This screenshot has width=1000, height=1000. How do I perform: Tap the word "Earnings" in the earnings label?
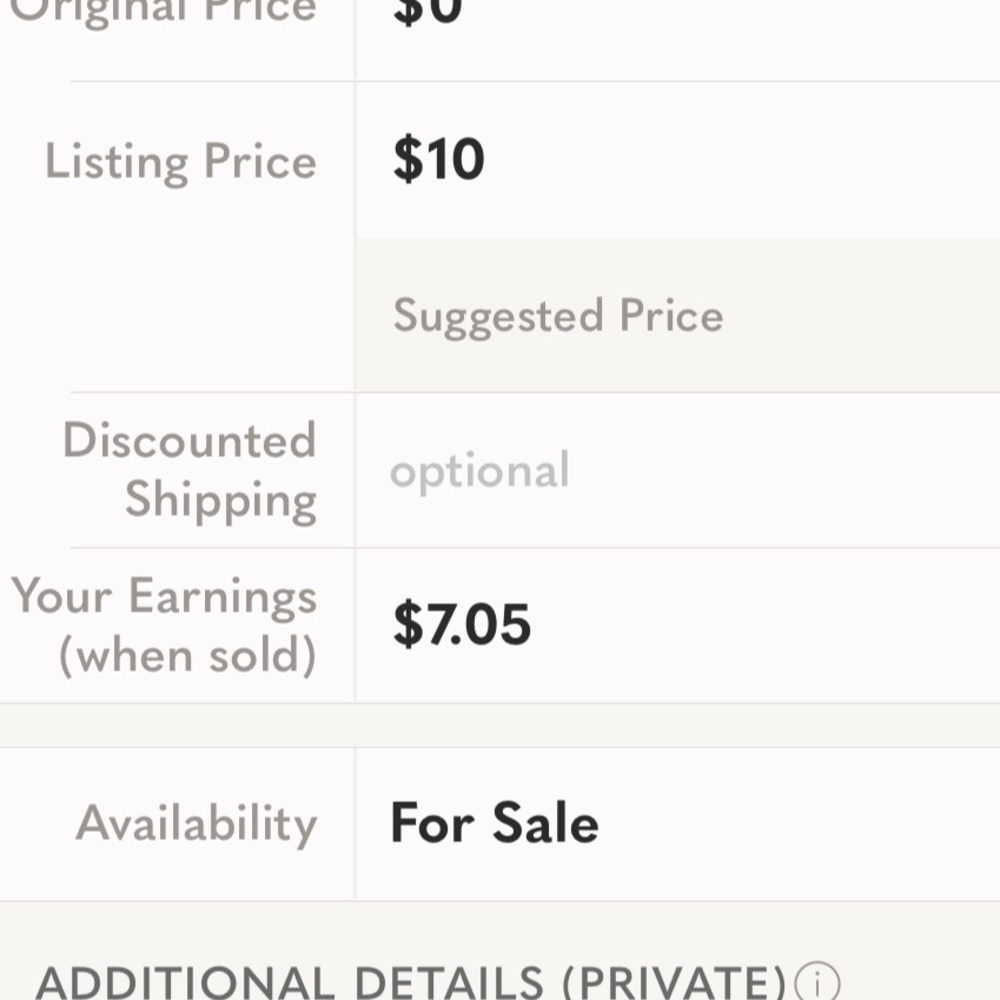point(222,598)
